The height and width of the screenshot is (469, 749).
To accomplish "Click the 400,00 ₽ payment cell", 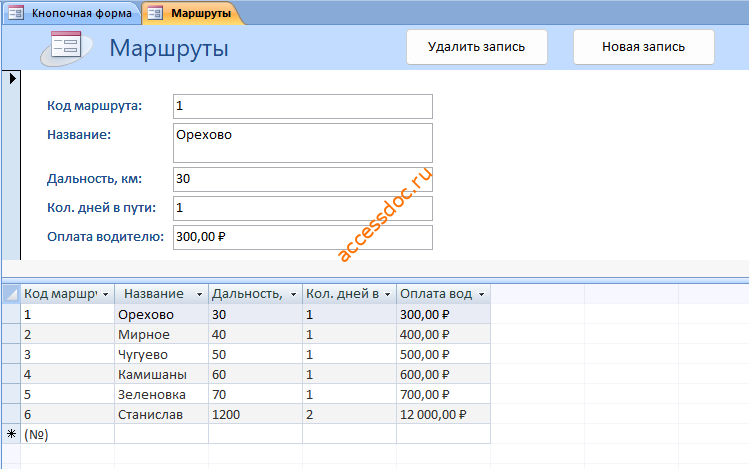I will (x=443, y=334).
